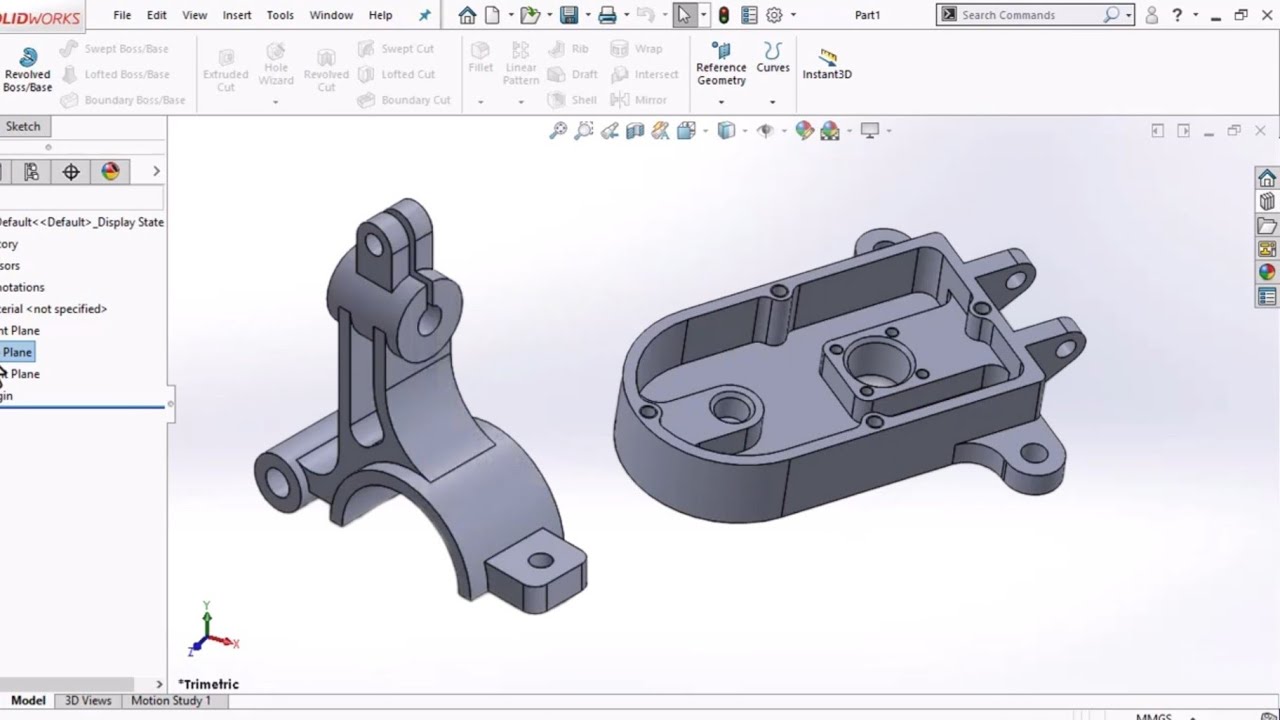This screenshot has height=720, width=1280.
Task: Select the Model tab
Action: (x=28, y=701)
